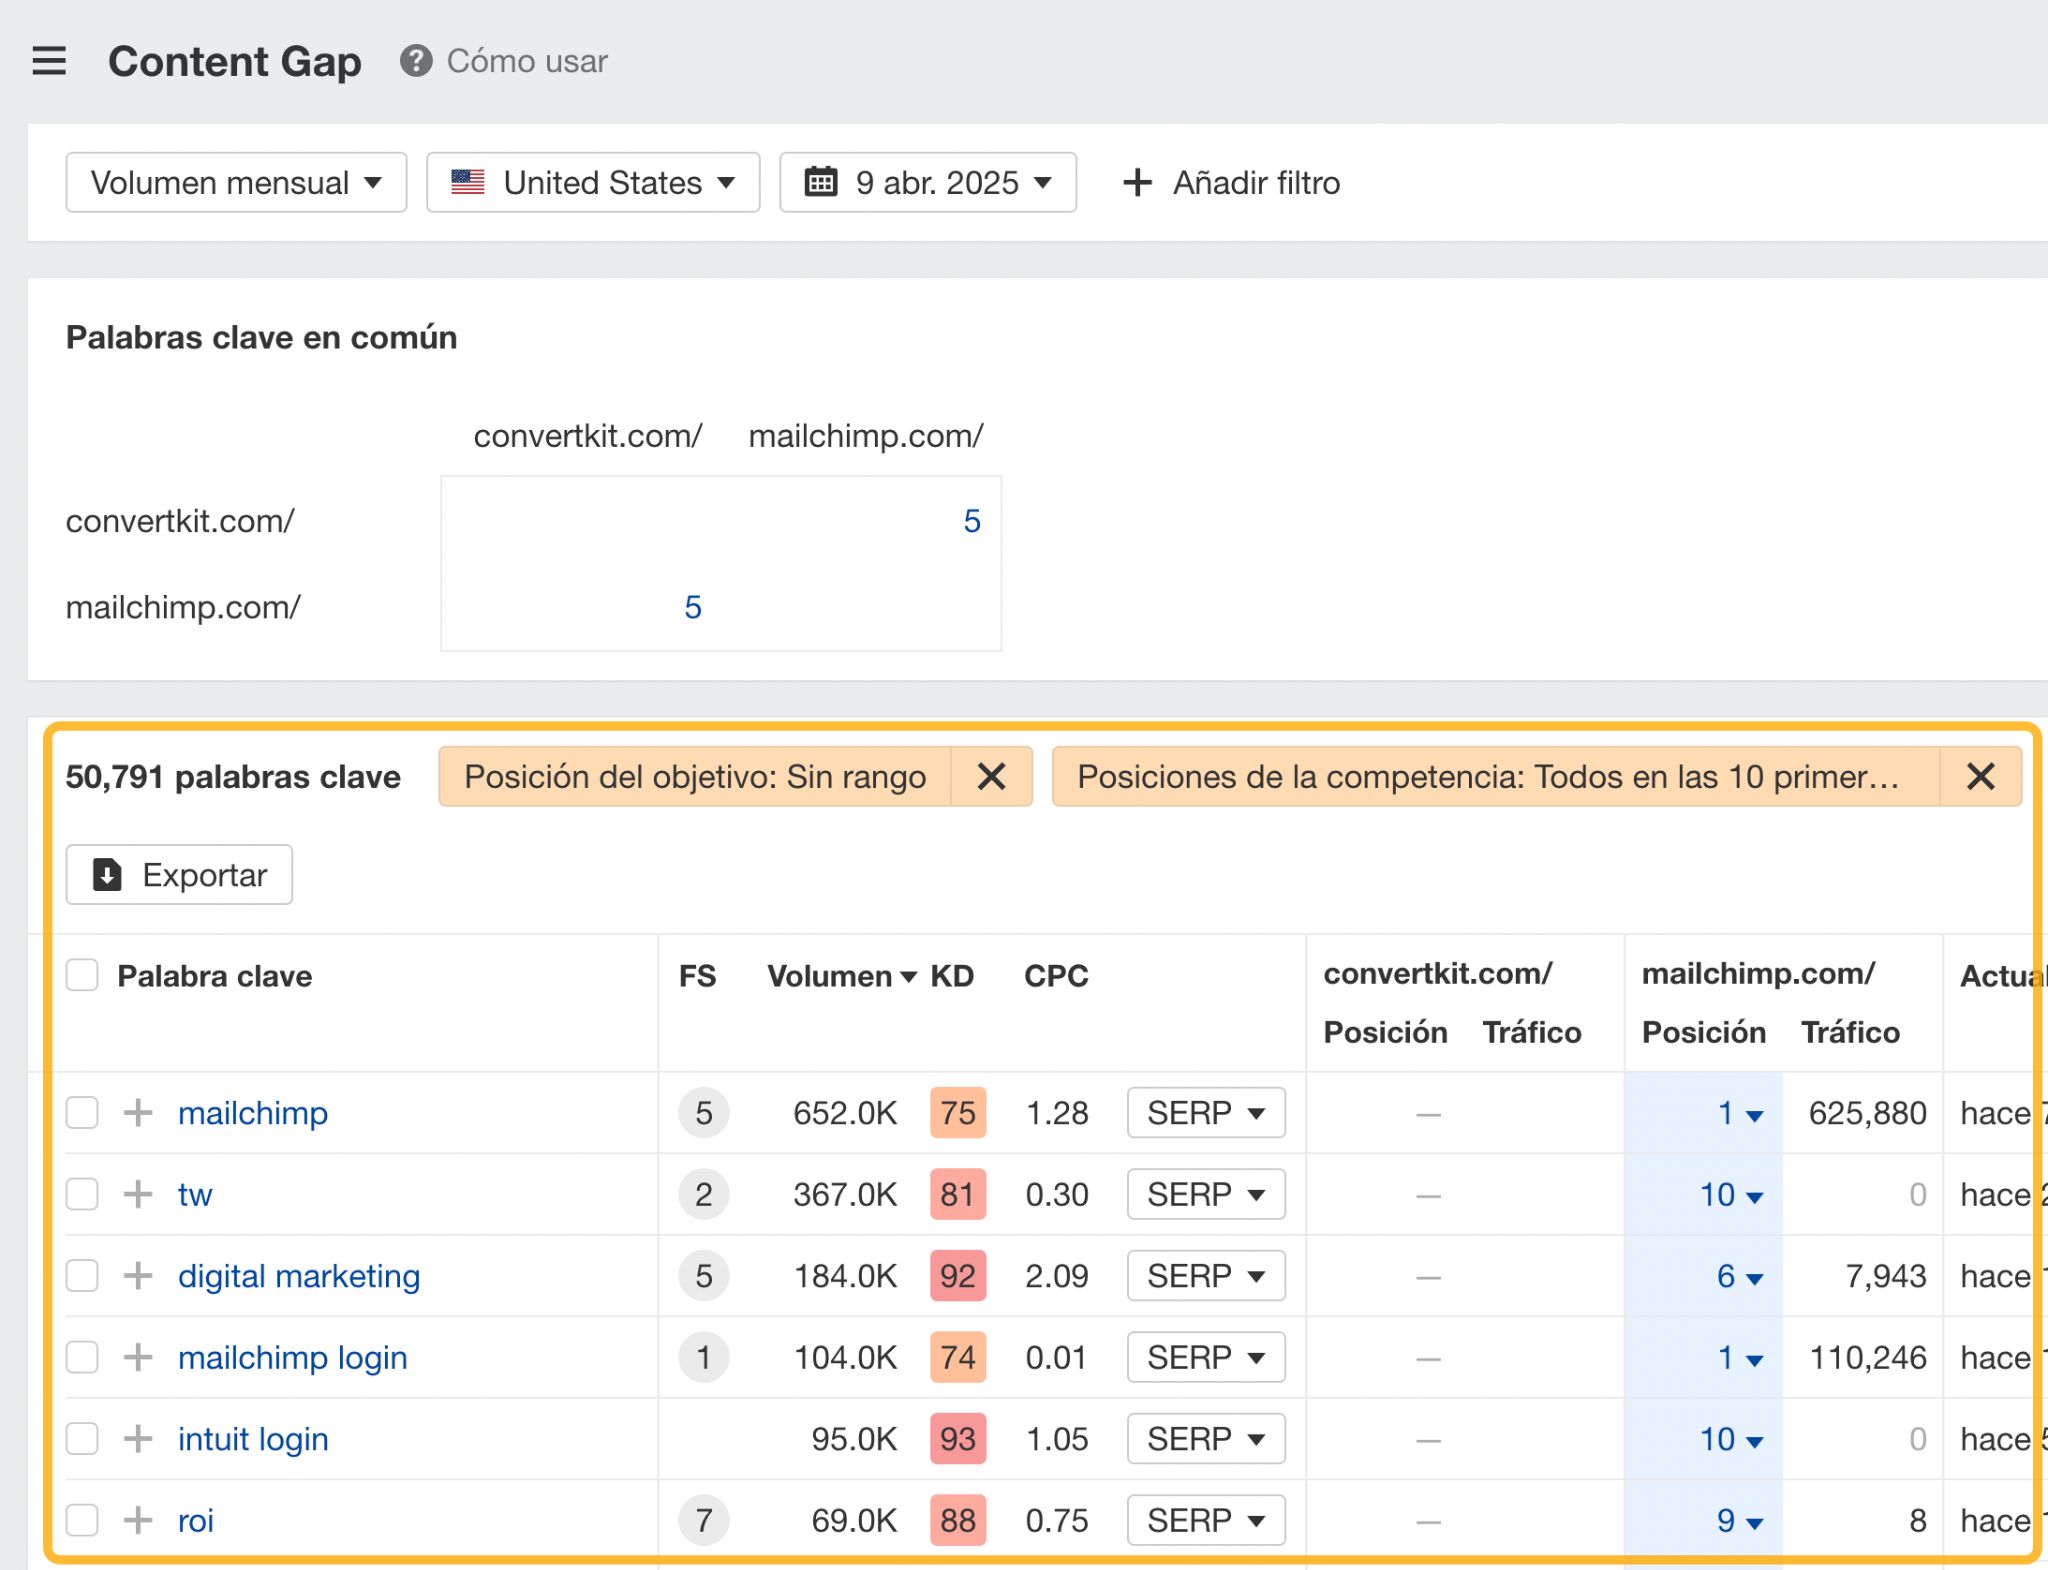This screenshot has height=1570, width=2048.
Task: Toggle the select-all keywords header checkbox
Action: [x=81, y=975]
